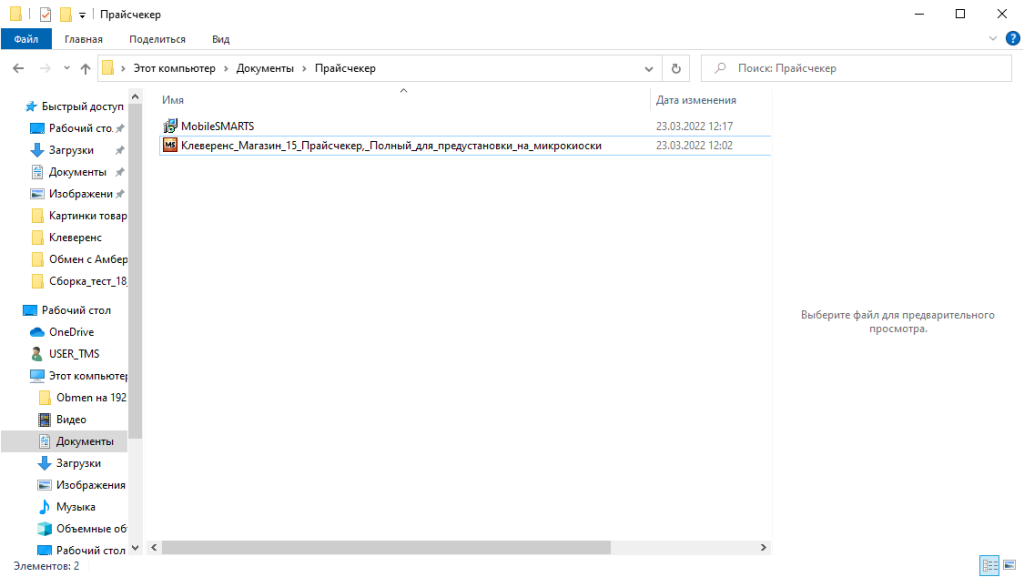Open Изображения under Этот компьютер
This screenshot has height=577, width=1024.
point(90,485)
